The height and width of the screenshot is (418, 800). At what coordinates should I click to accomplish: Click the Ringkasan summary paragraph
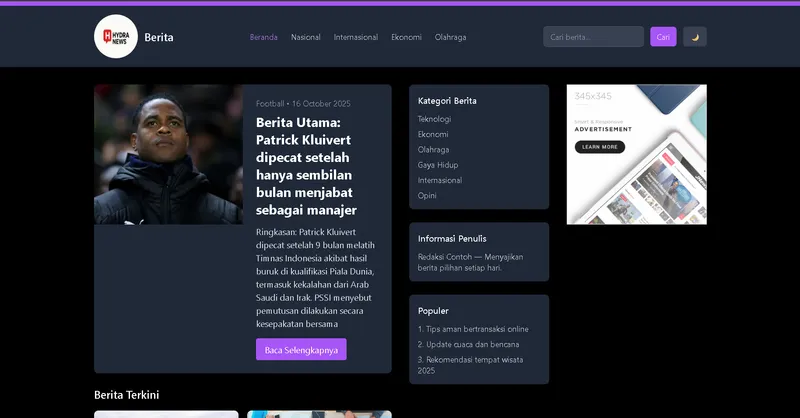(315, 278)
